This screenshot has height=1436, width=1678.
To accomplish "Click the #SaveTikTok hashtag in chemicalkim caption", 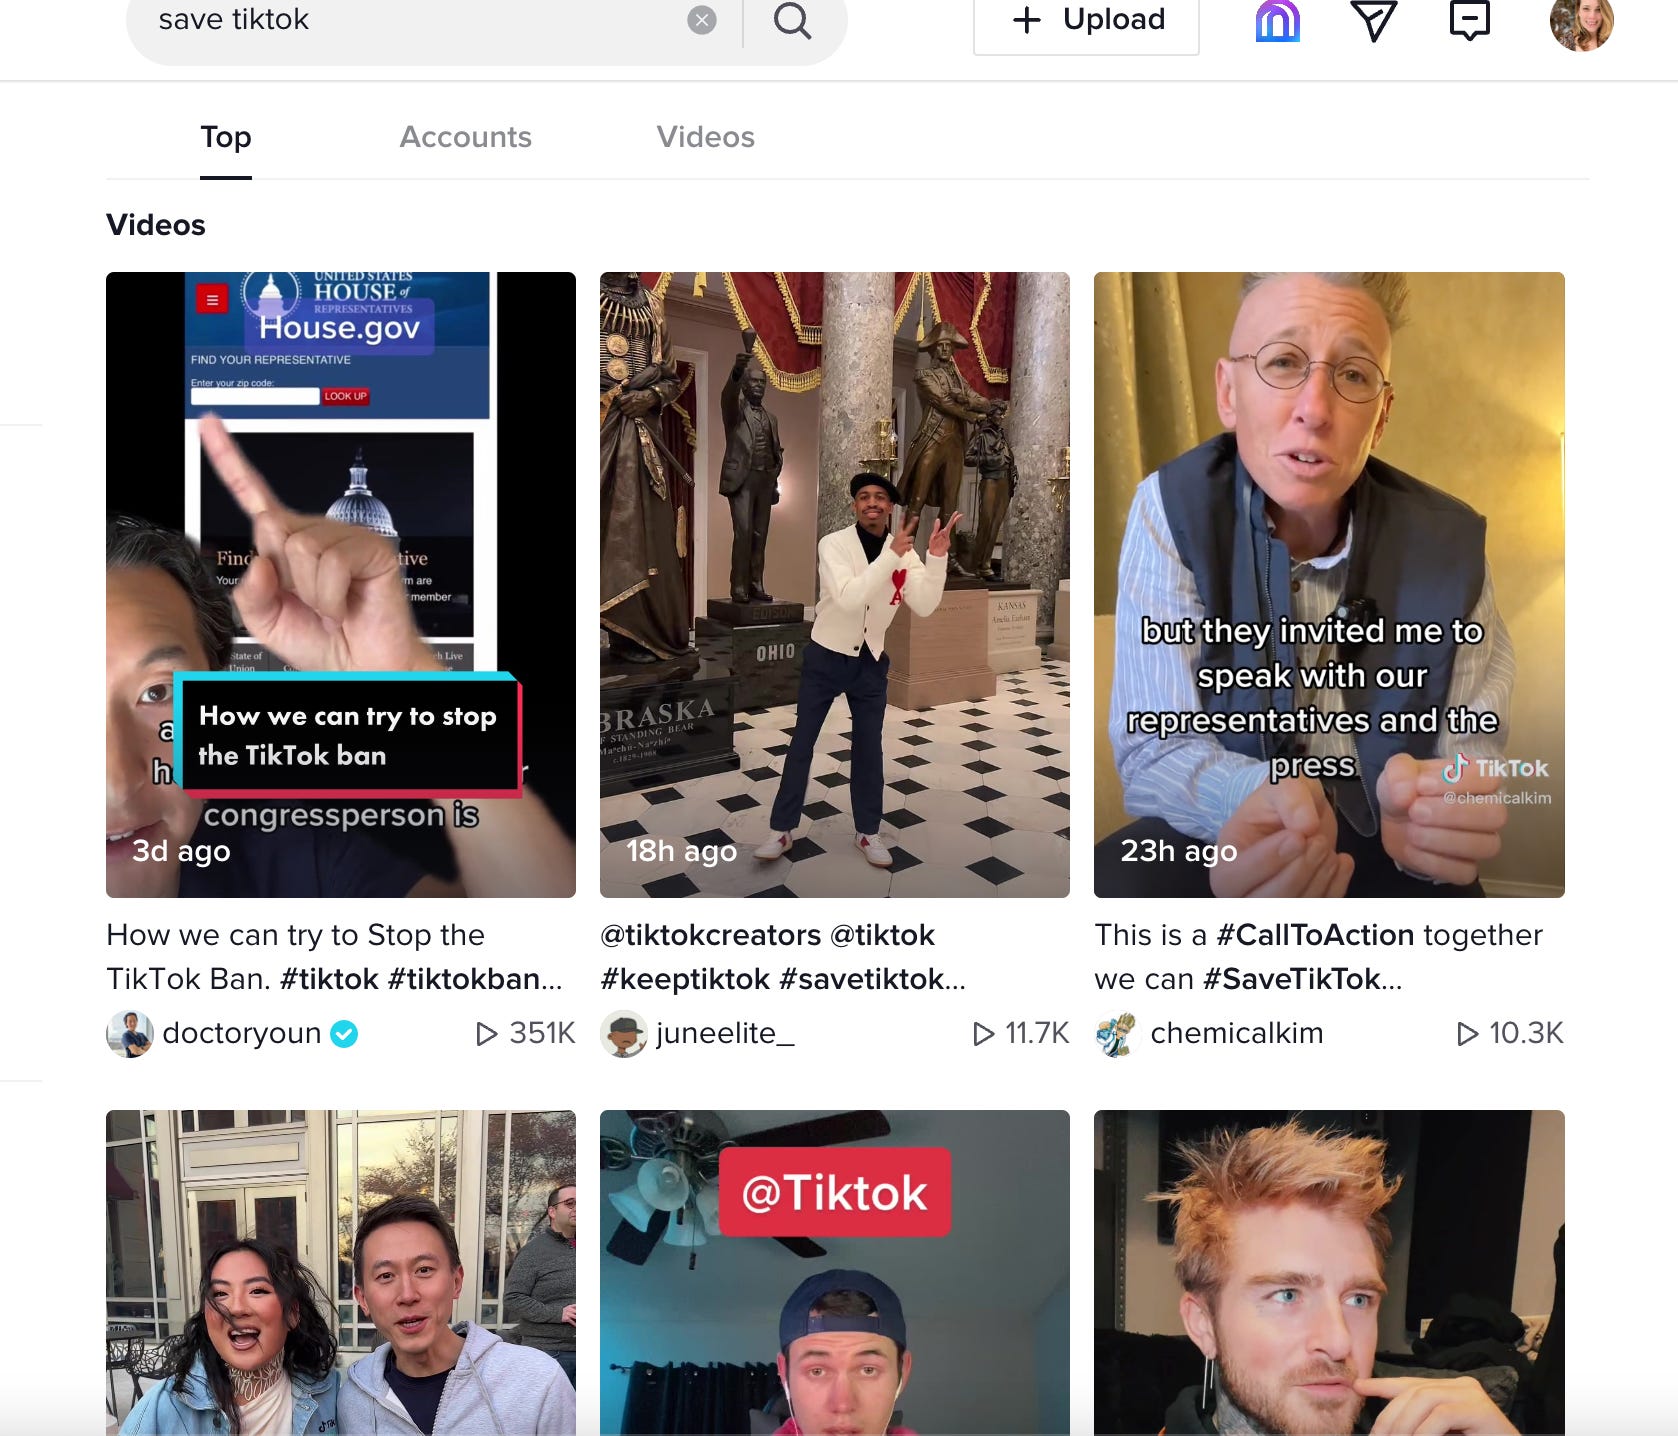I will pos(1292,978).
